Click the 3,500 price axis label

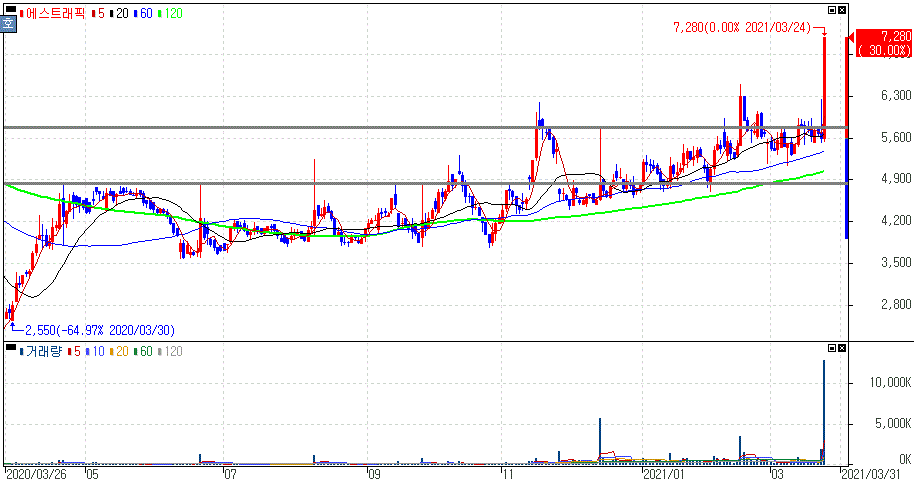coord(896,262)
